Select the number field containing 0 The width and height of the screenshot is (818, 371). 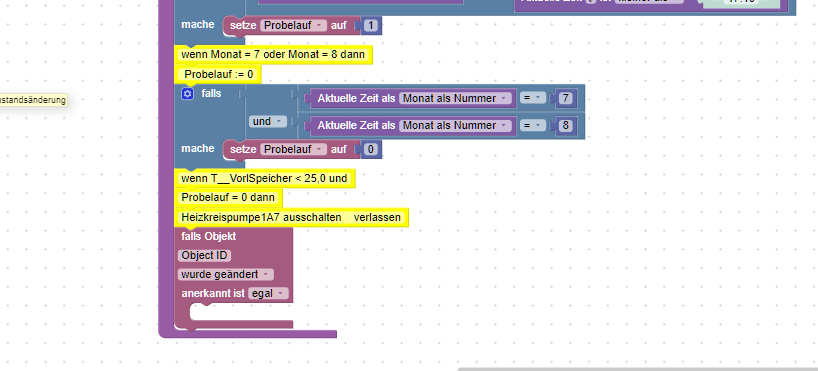click(370, 150)
